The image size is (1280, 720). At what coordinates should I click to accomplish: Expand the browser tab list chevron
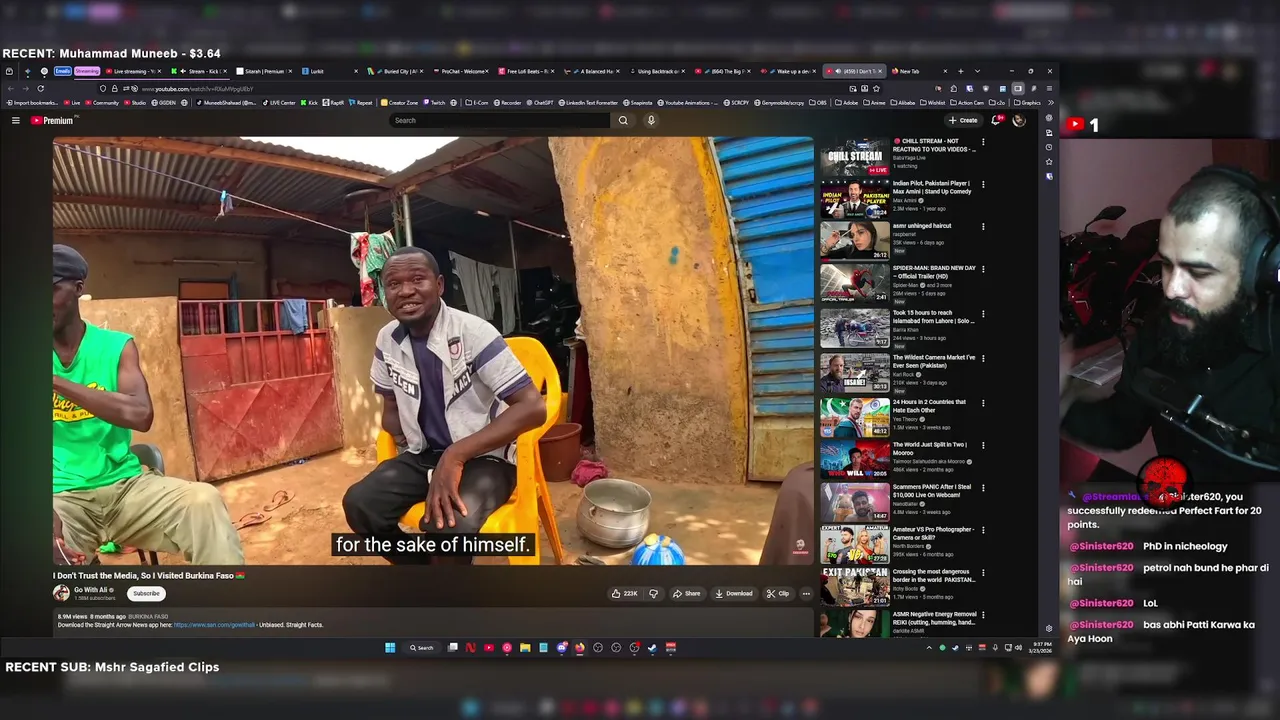(x=977, y=71)
